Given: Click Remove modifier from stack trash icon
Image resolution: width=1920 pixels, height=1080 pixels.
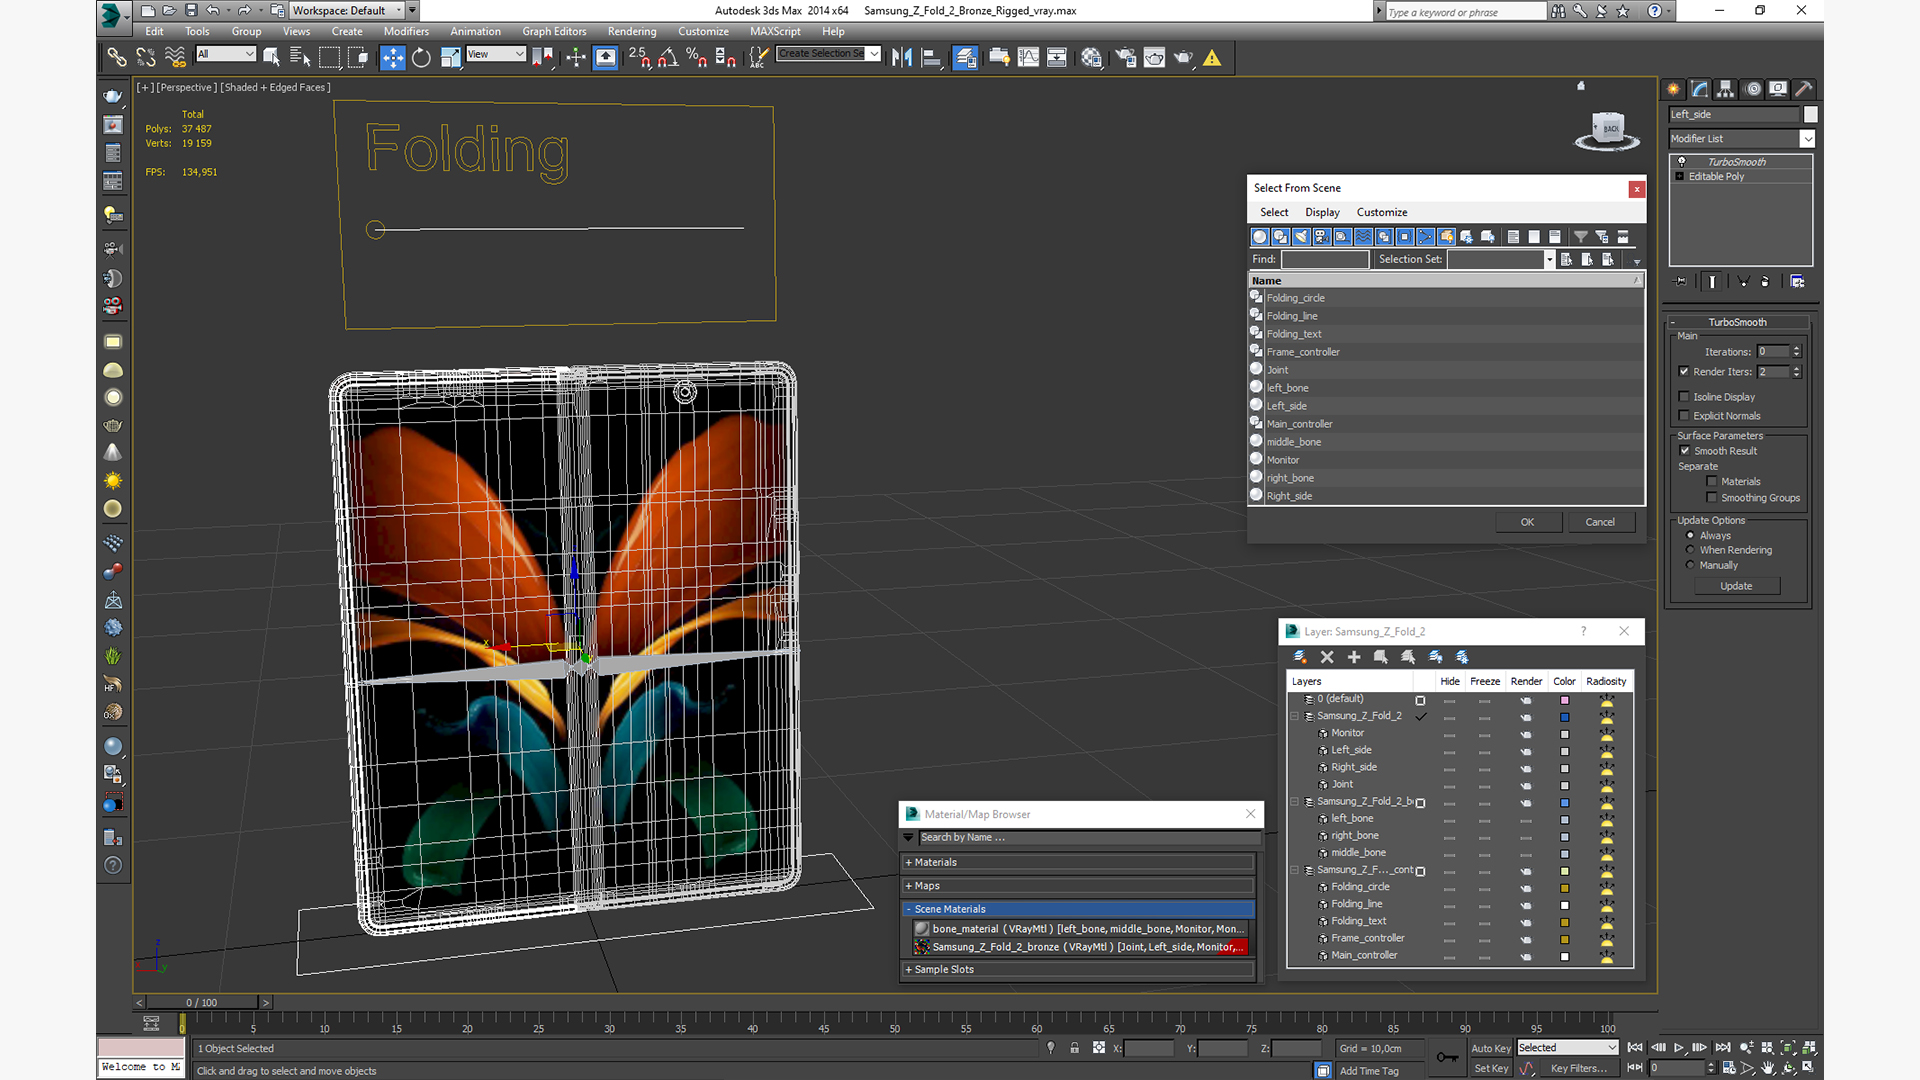Looking at the screenshot, I should pos(1765,282).
